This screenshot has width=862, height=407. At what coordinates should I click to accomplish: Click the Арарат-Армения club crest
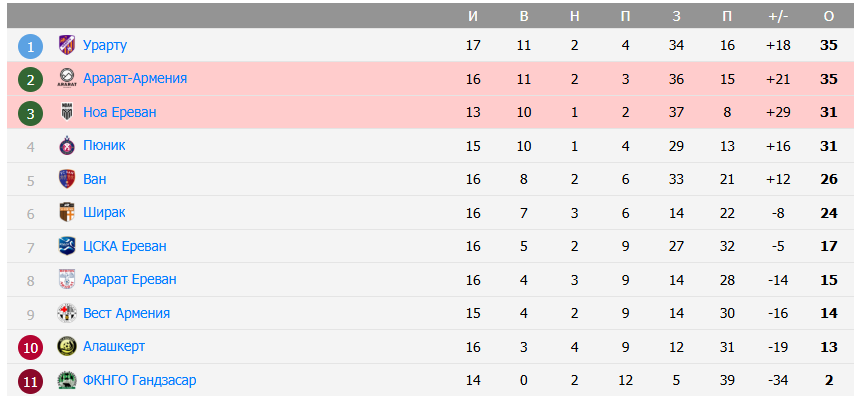(67, 79)
